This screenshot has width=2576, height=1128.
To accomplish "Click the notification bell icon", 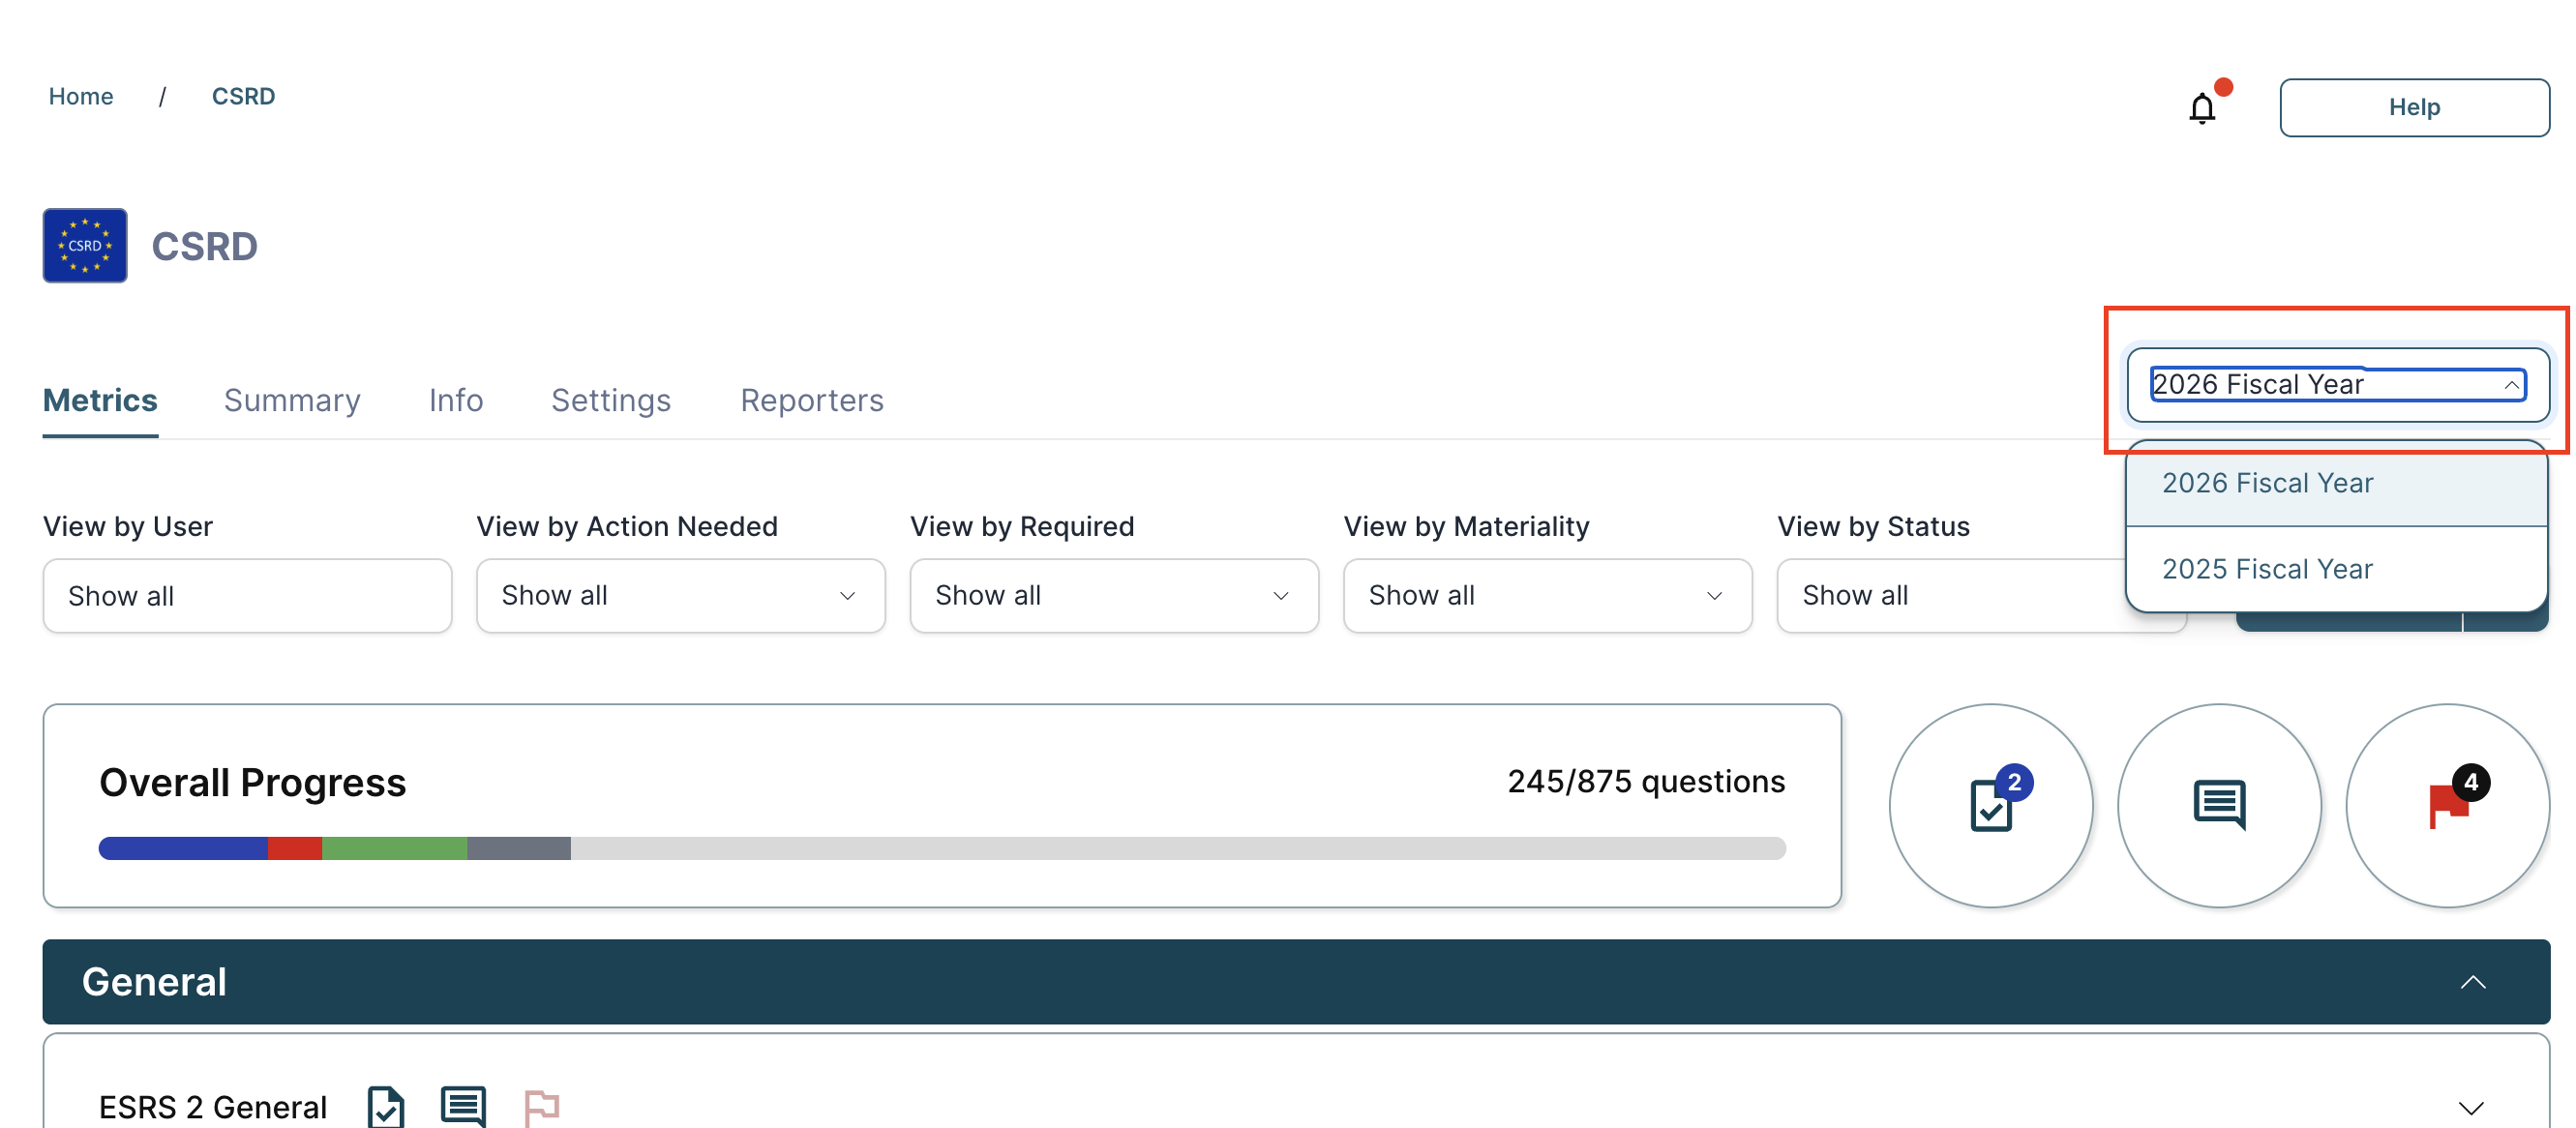I will 2201,108.
